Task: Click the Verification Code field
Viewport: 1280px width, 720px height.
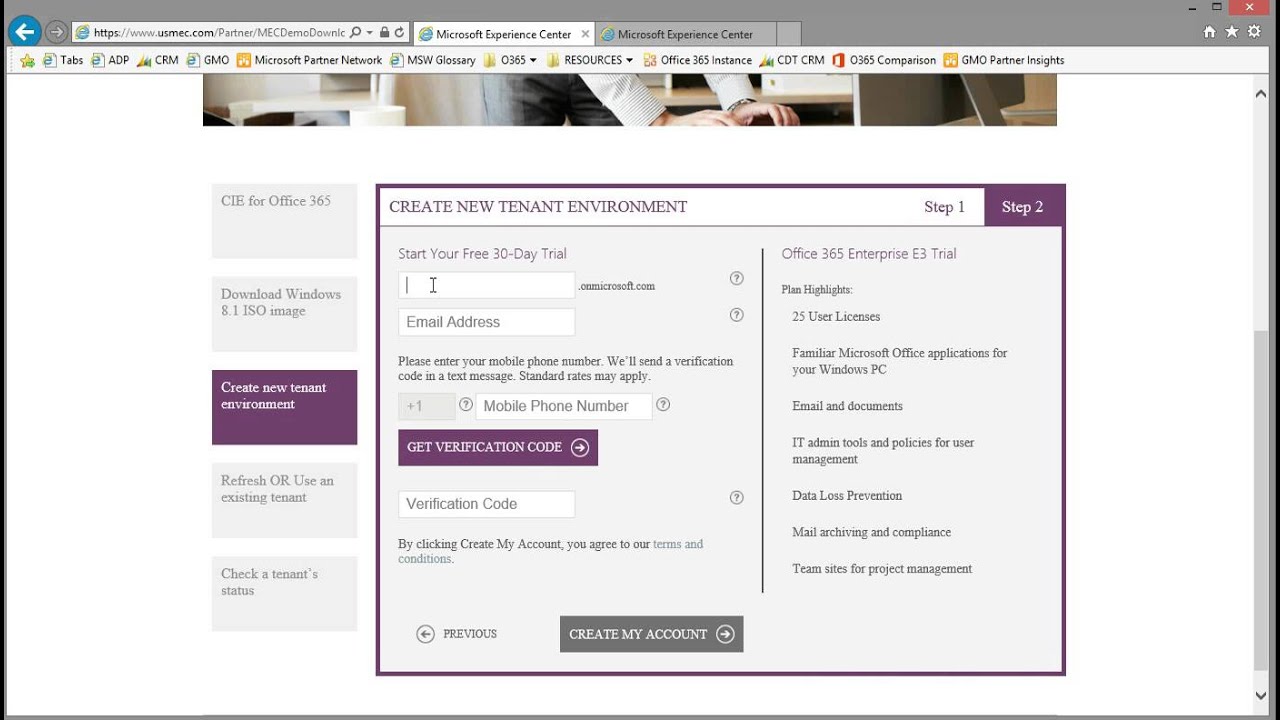Action: (x=487, y=504)
